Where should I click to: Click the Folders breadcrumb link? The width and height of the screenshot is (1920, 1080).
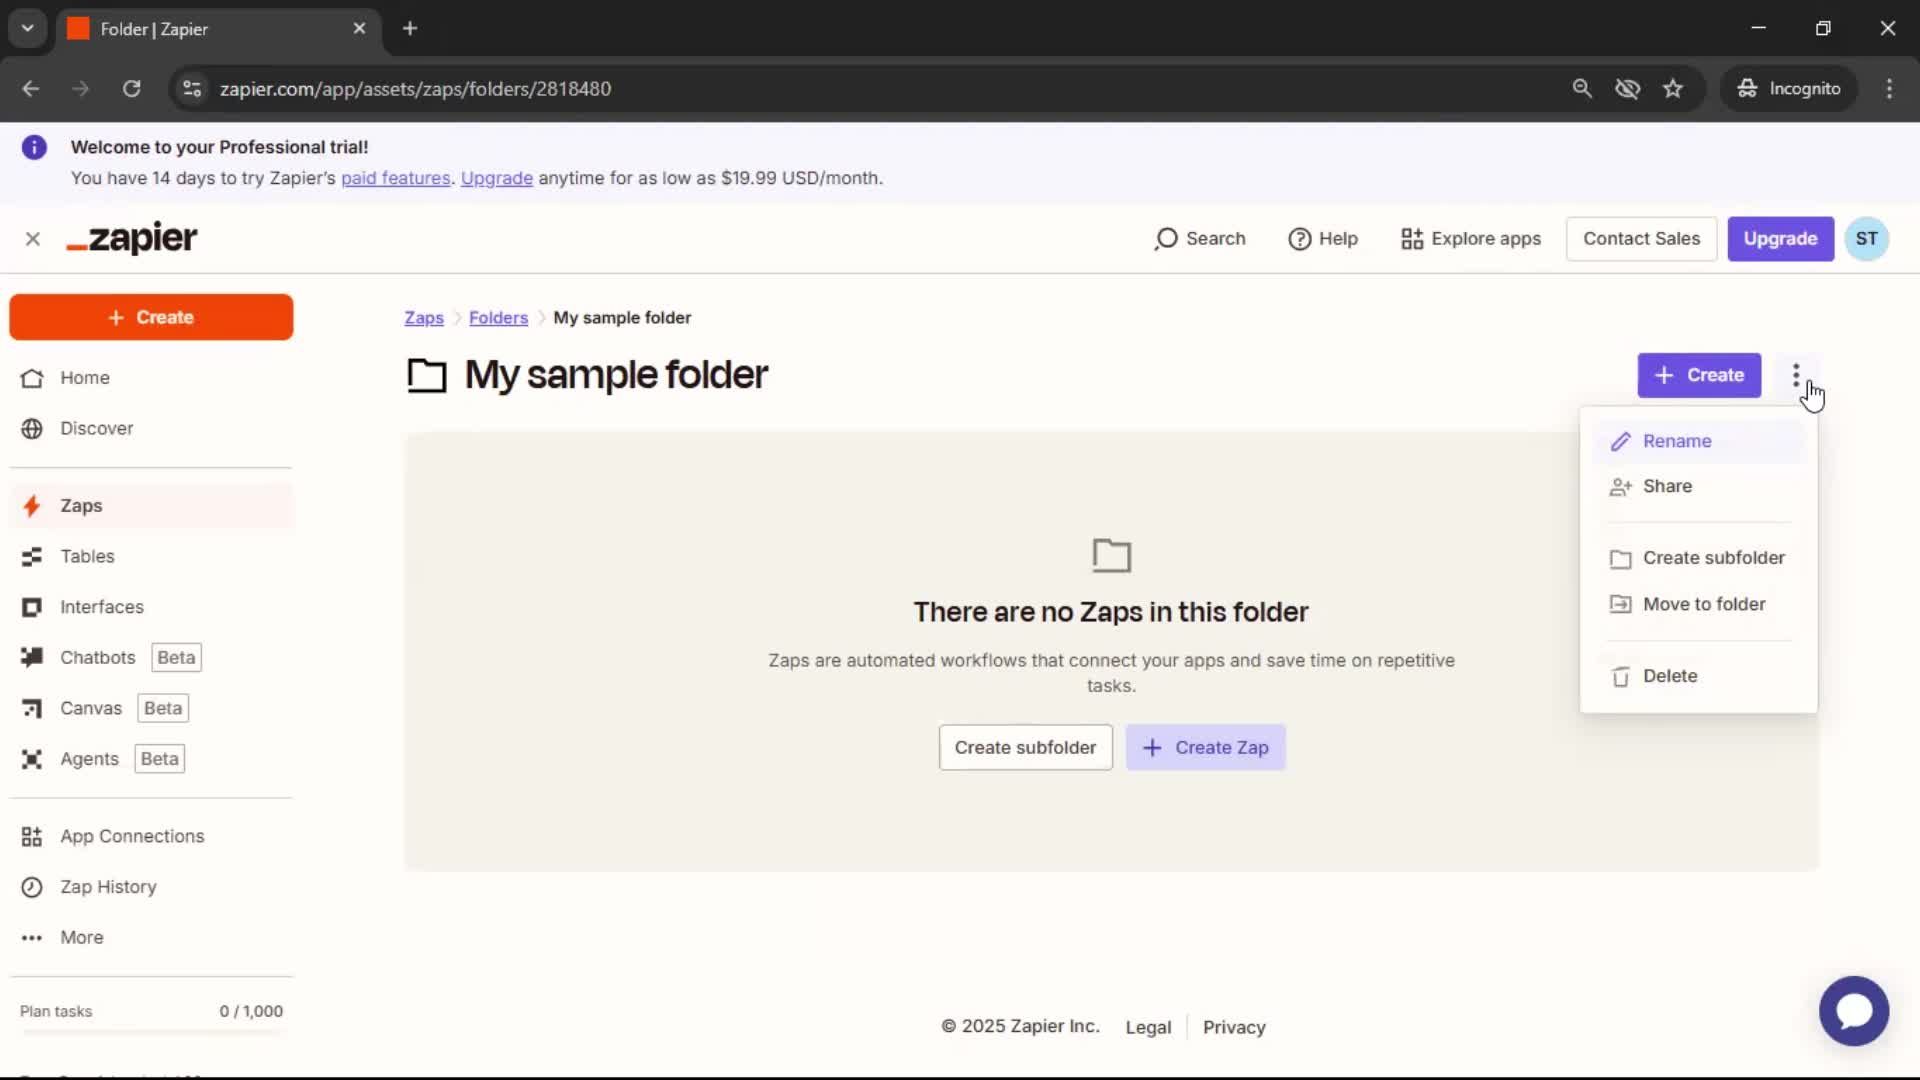[498, 318]
